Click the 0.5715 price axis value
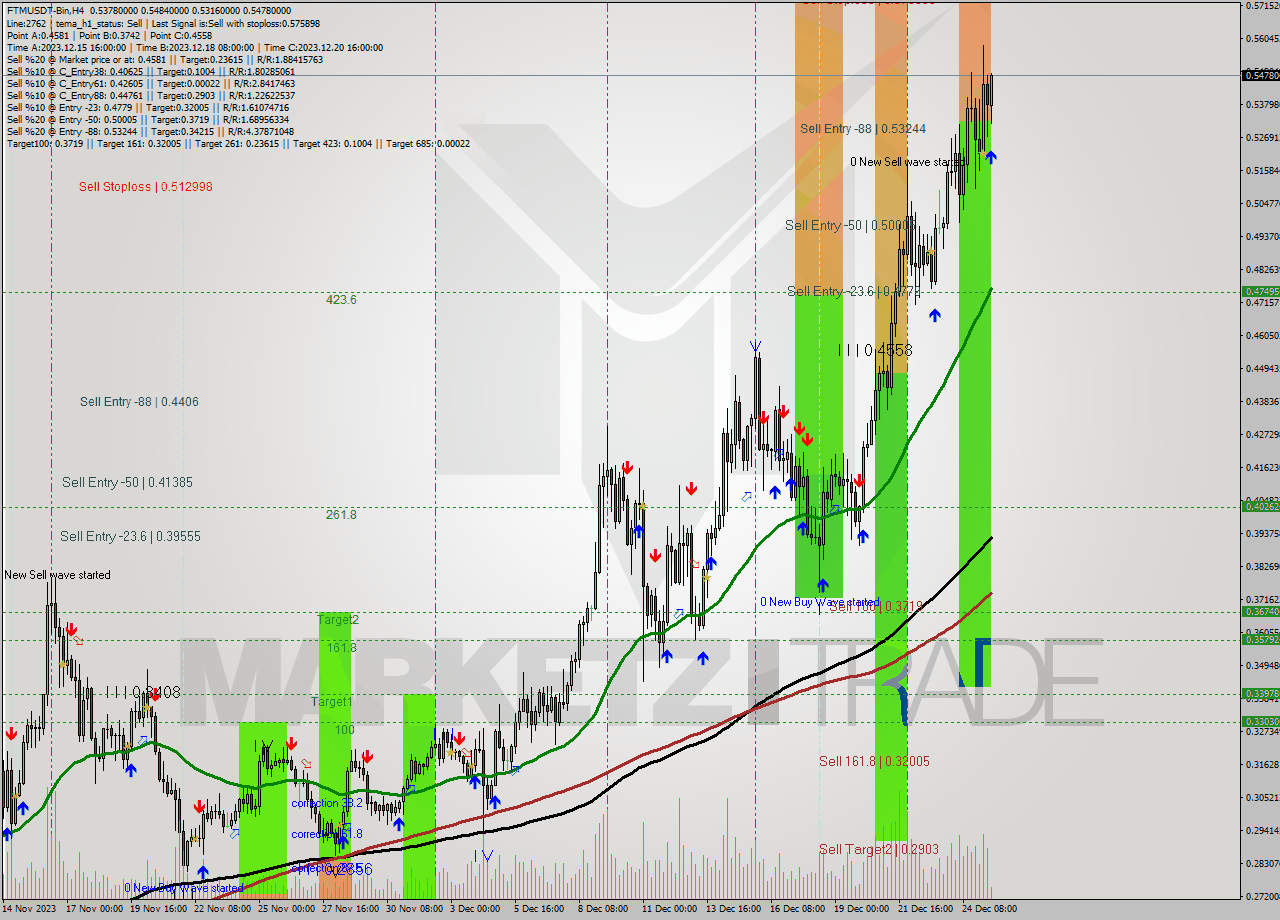This screenshot has width=1280, height=920. point(1262,6)
